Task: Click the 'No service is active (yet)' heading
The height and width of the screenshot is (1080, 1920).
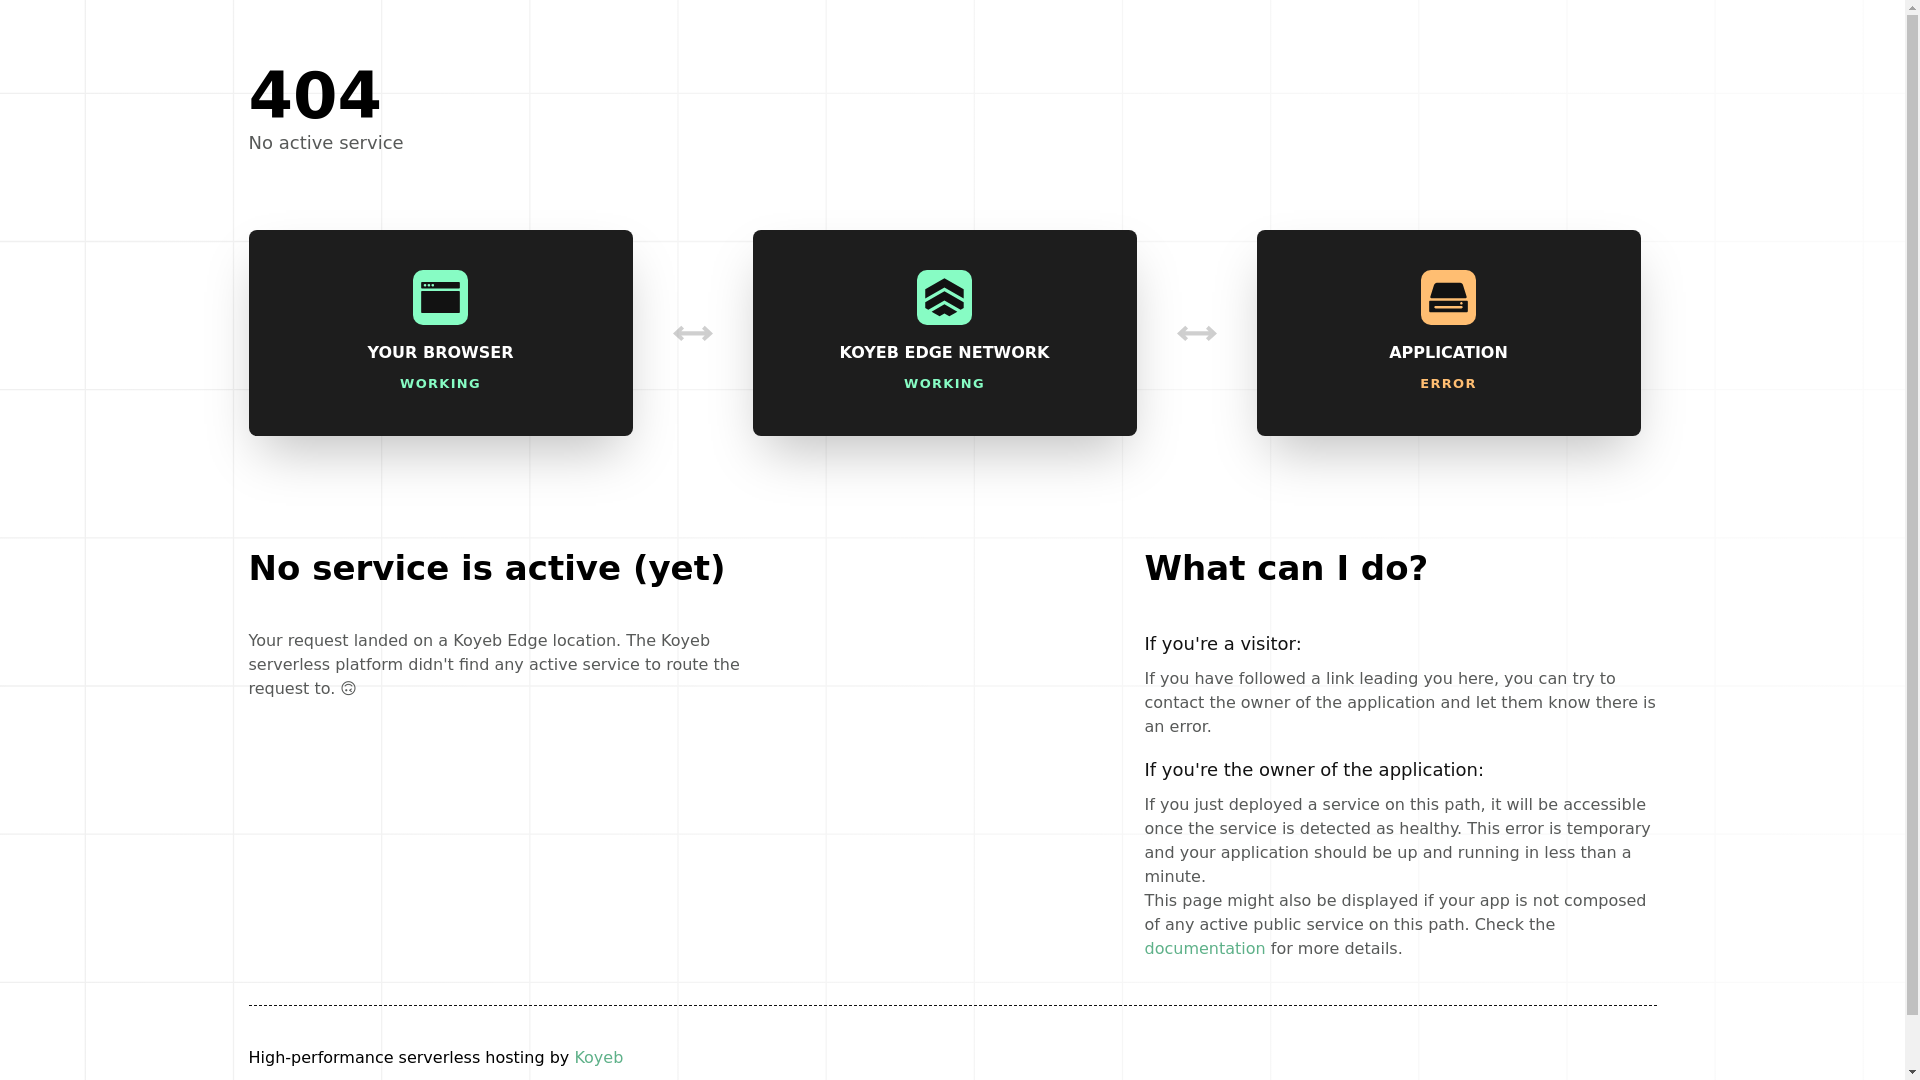Action: coord(487,568)
